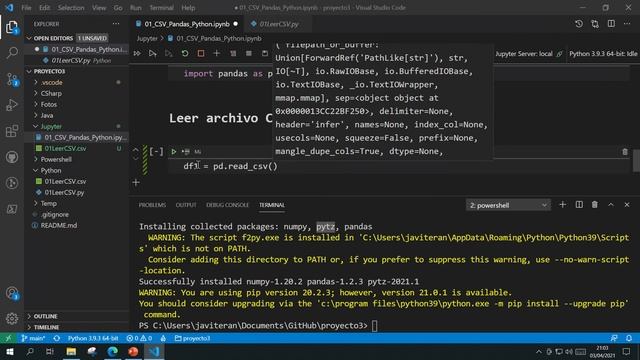Expand the .vscode folder
Viewport: 640px width, 360px height.
tap(51, 82)
